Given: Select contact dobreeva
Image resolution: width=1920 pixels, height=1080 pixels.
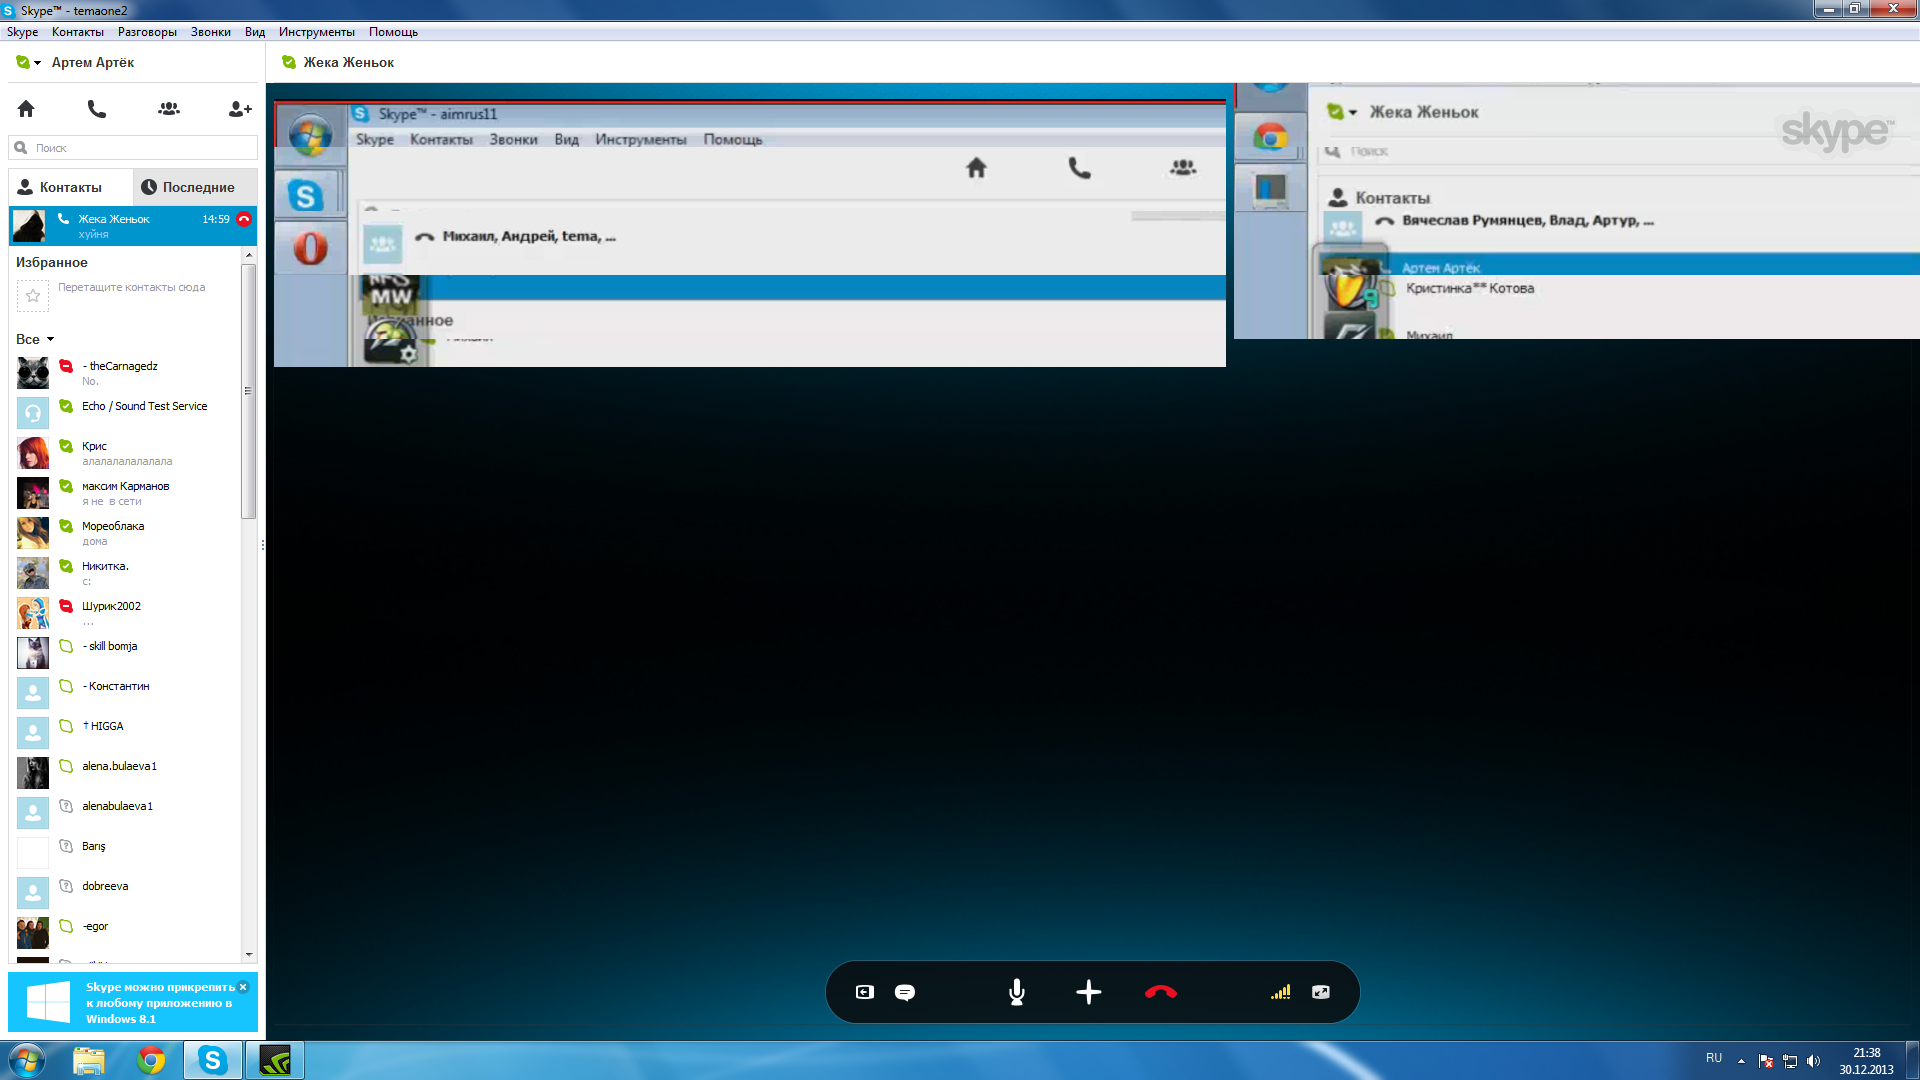Looking at the screenshot, I should coord(125,893).
